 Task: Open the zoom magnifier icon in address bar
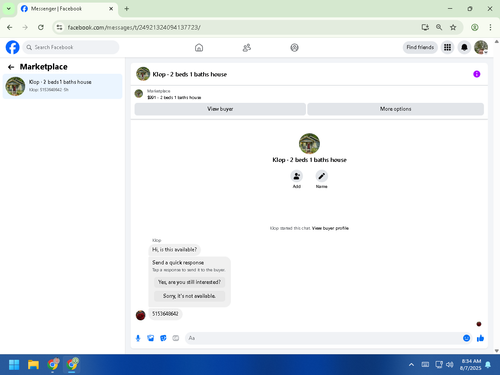pos(439,27)
